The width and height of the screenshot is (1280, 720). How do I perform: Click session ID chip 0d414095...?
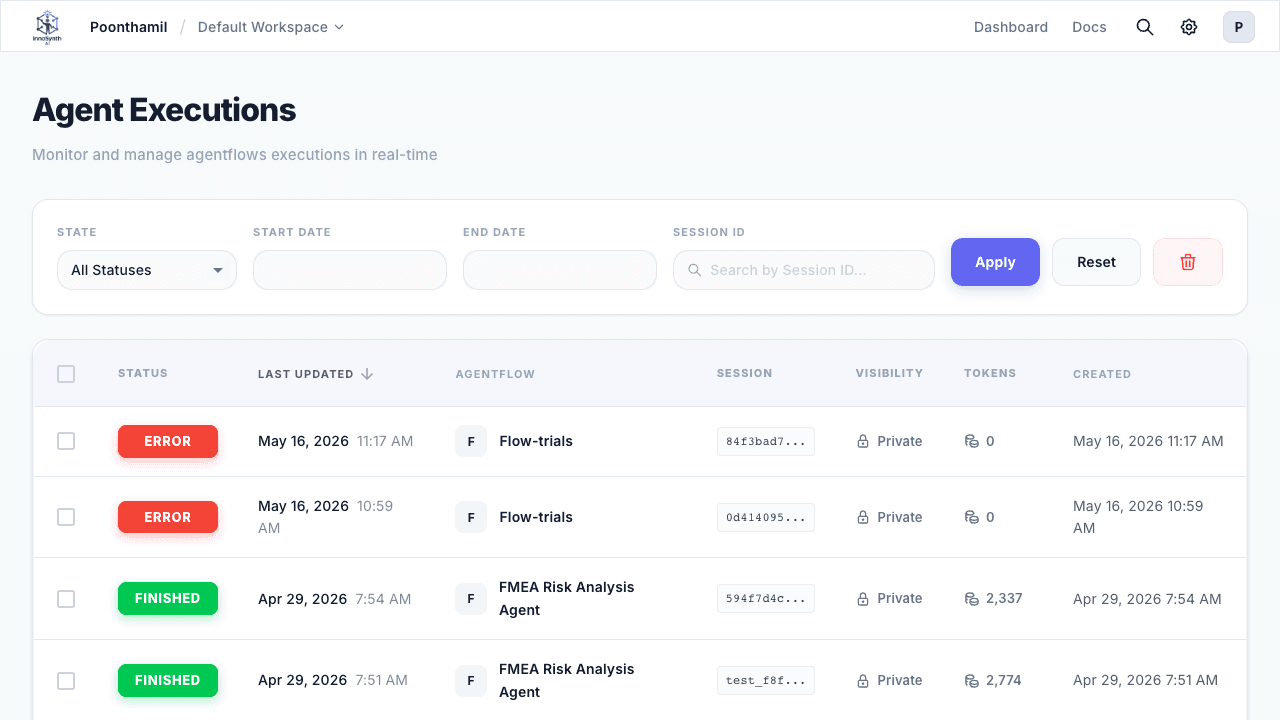[766, 517]
